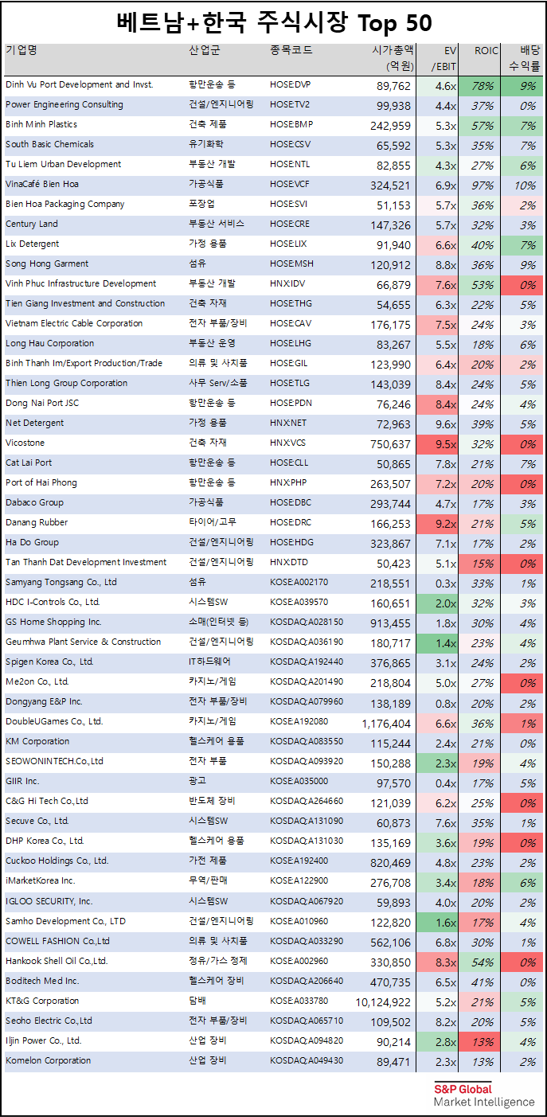Click Vietnam Electric Cable Corporation name
Viewport: 547px width, 1117px height.
coord(74,324)
